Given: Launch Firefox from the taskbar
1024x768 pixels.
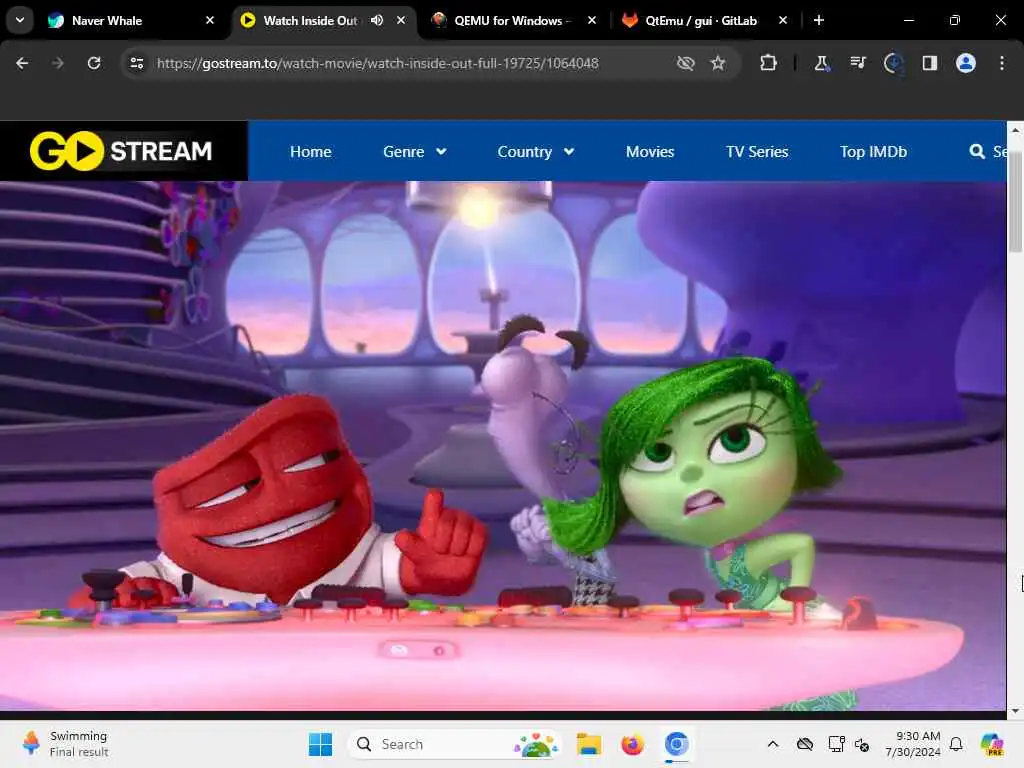Looking at the screenshot, I should pos(632,744).
